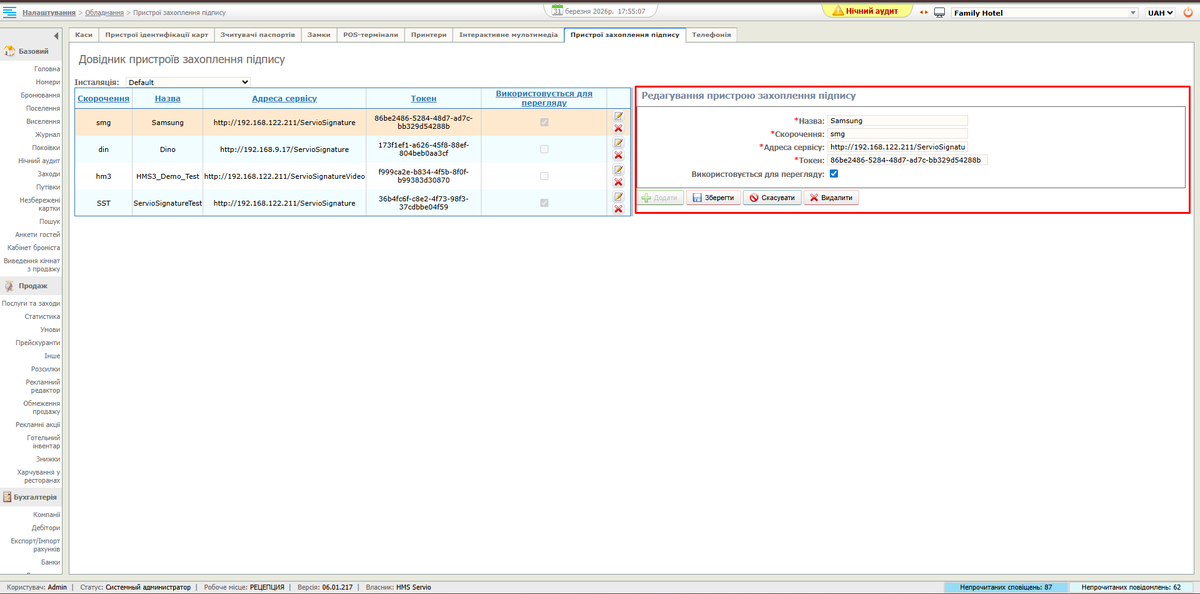The width and height of the screenshot is (1200, 594).
Task: Collapse the left sidebar with arrow icon
Action: 57,35
